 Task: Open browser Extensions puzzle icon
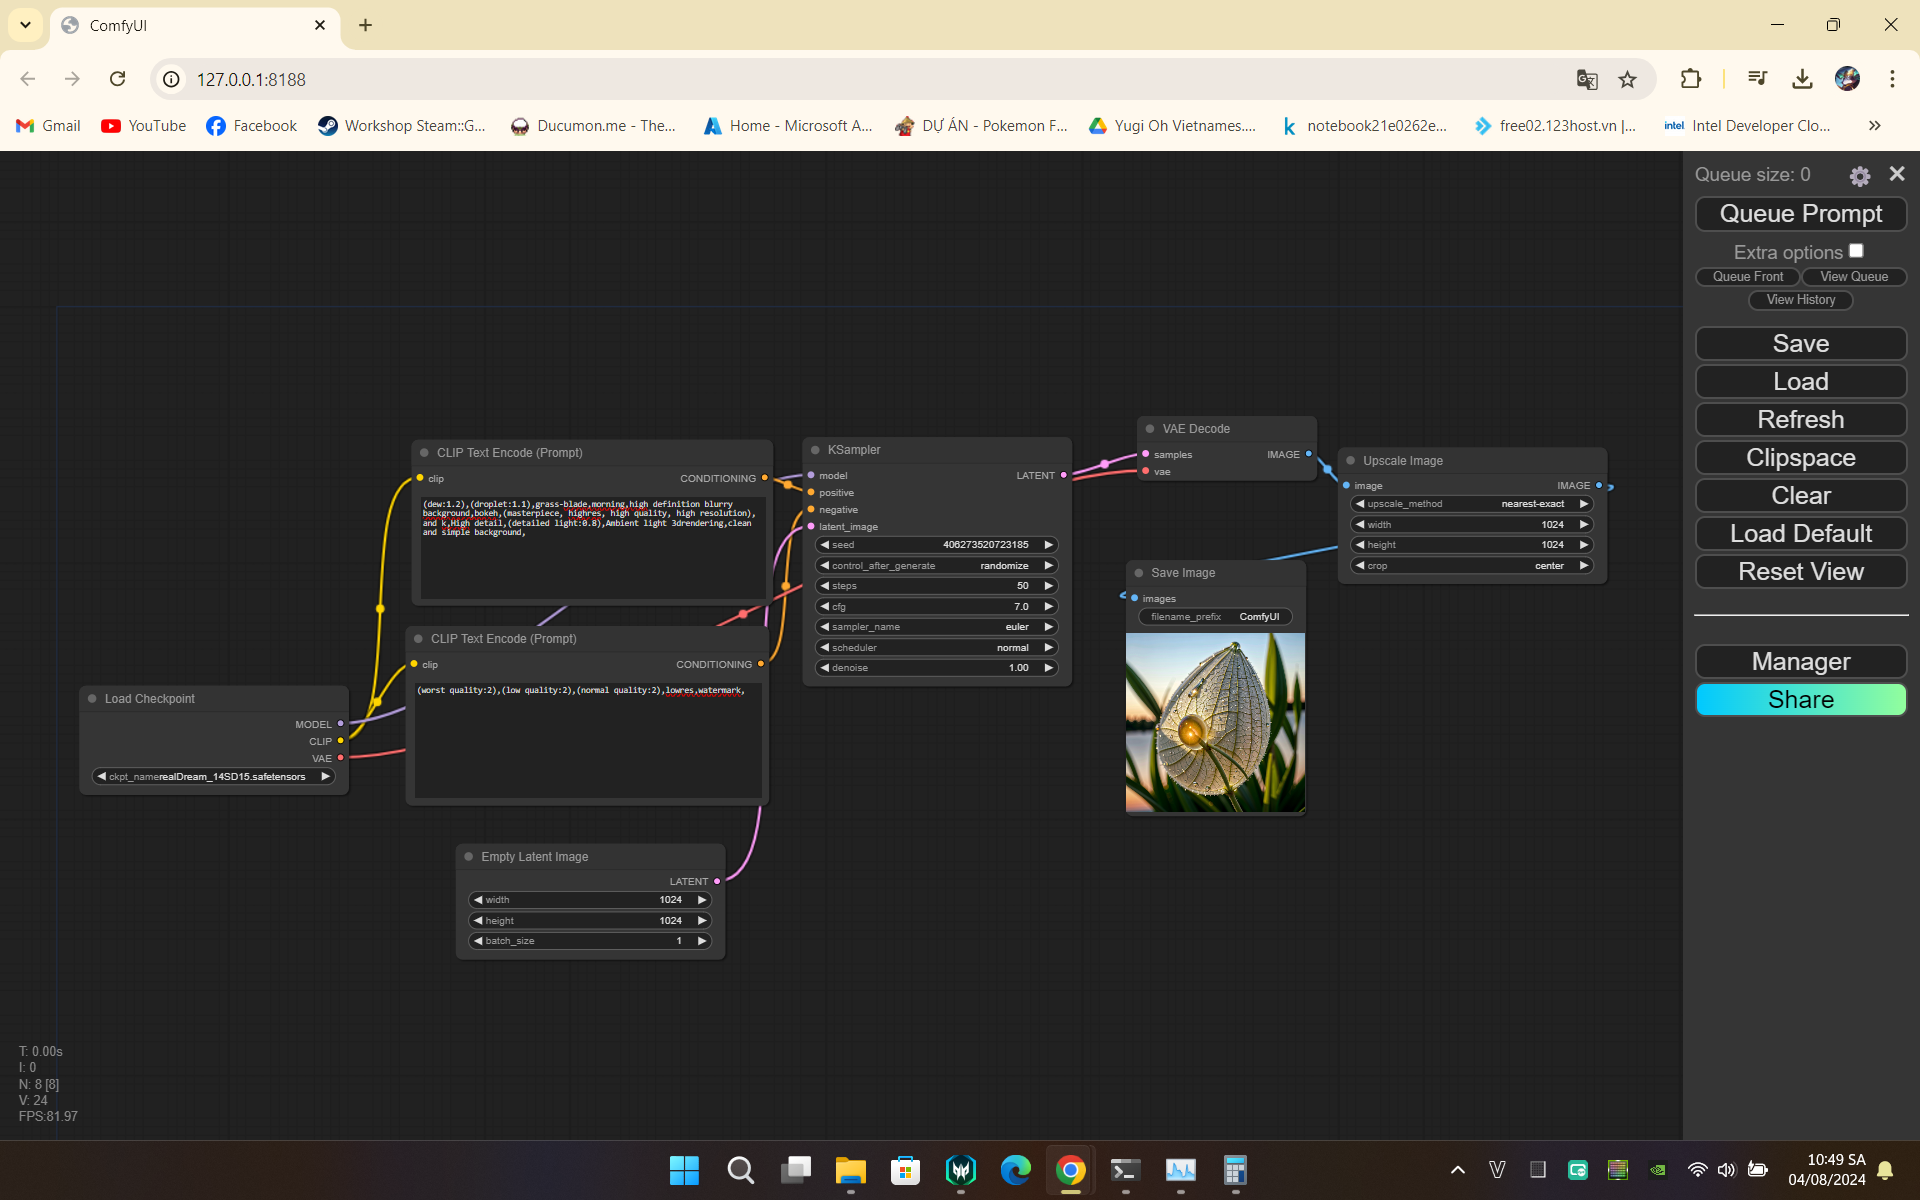(x=1691, y=79)
